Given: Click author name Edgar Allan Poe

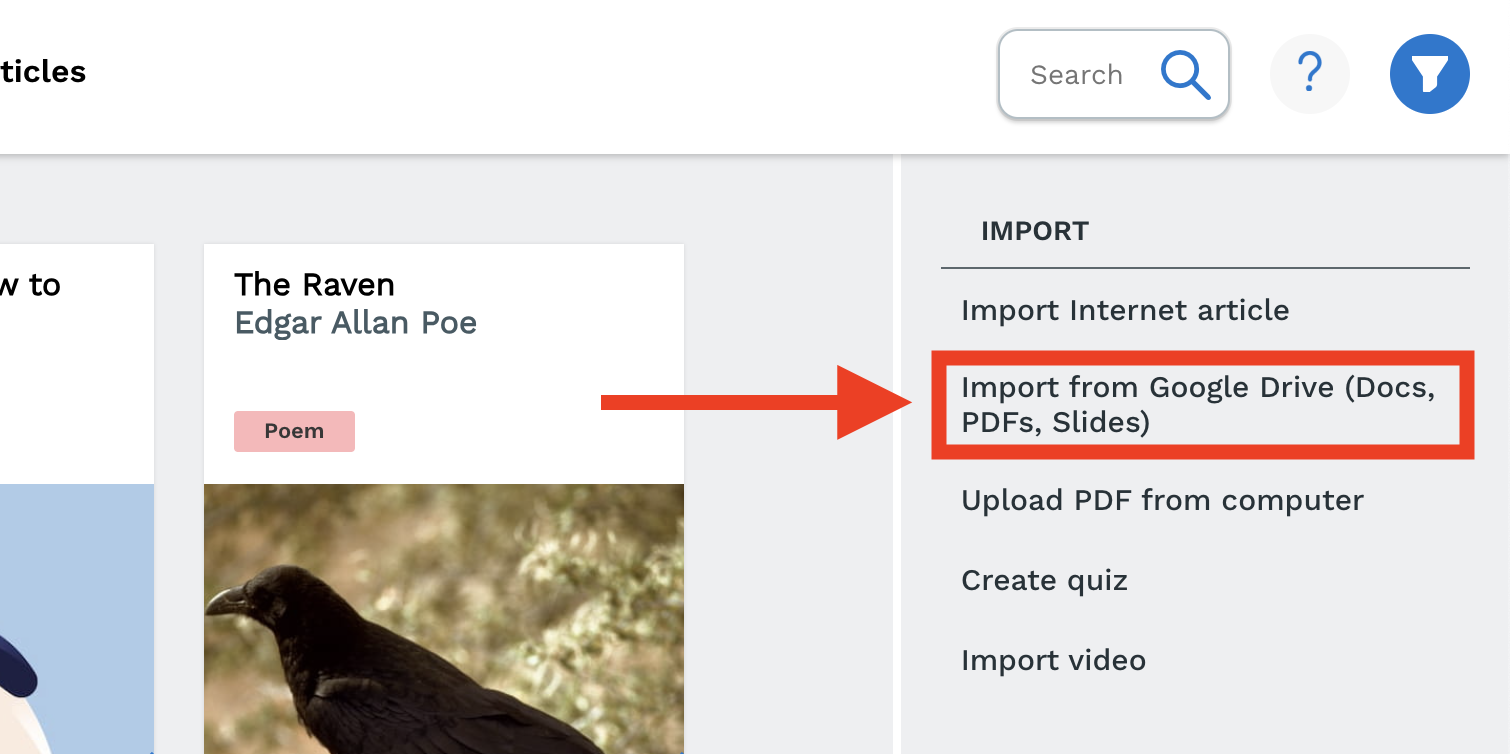Looking at the screenshot, I should pyautogui.click(x=355, y=323).
